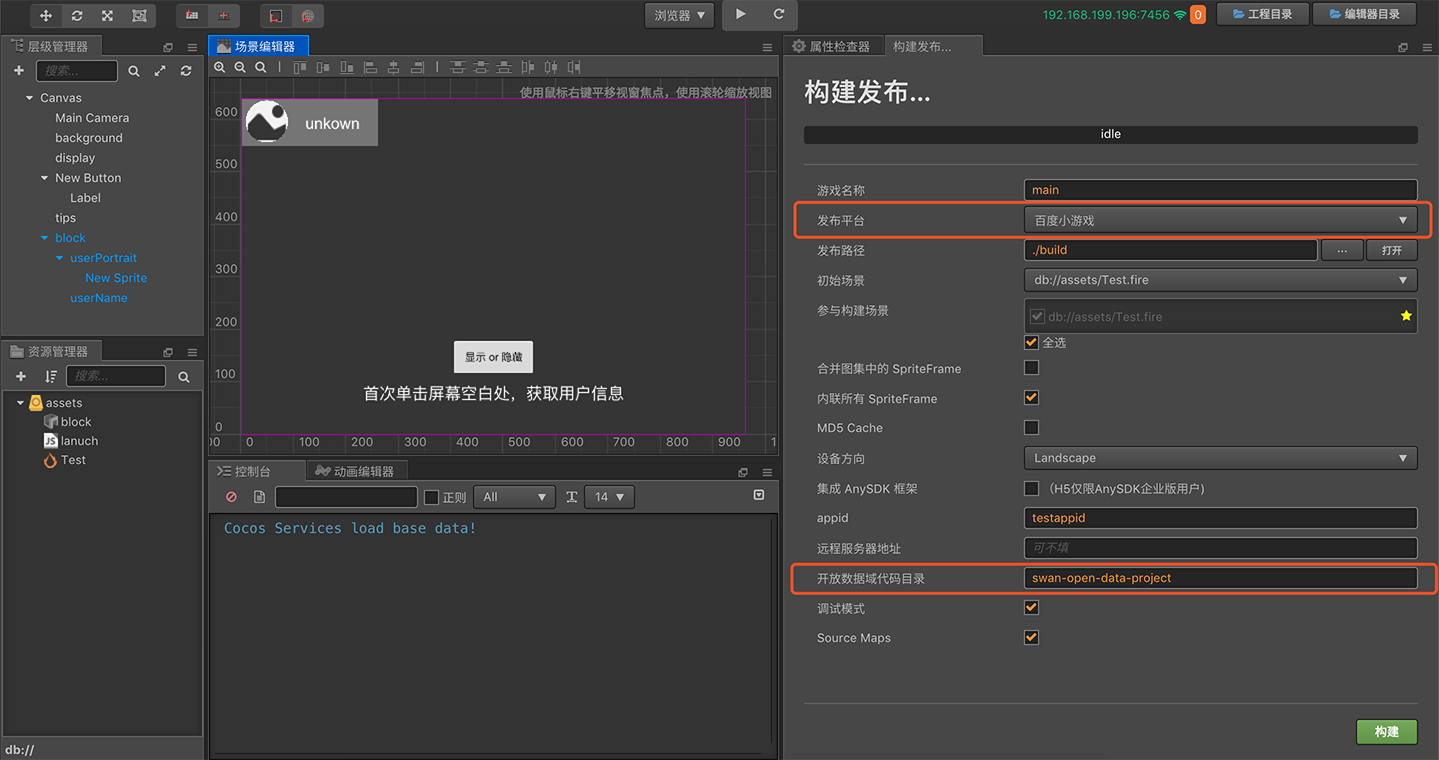Disable 内联所有 SpriteFrame checkbox
Viewport: 1439px width, 760px height.
[1031, 397]
